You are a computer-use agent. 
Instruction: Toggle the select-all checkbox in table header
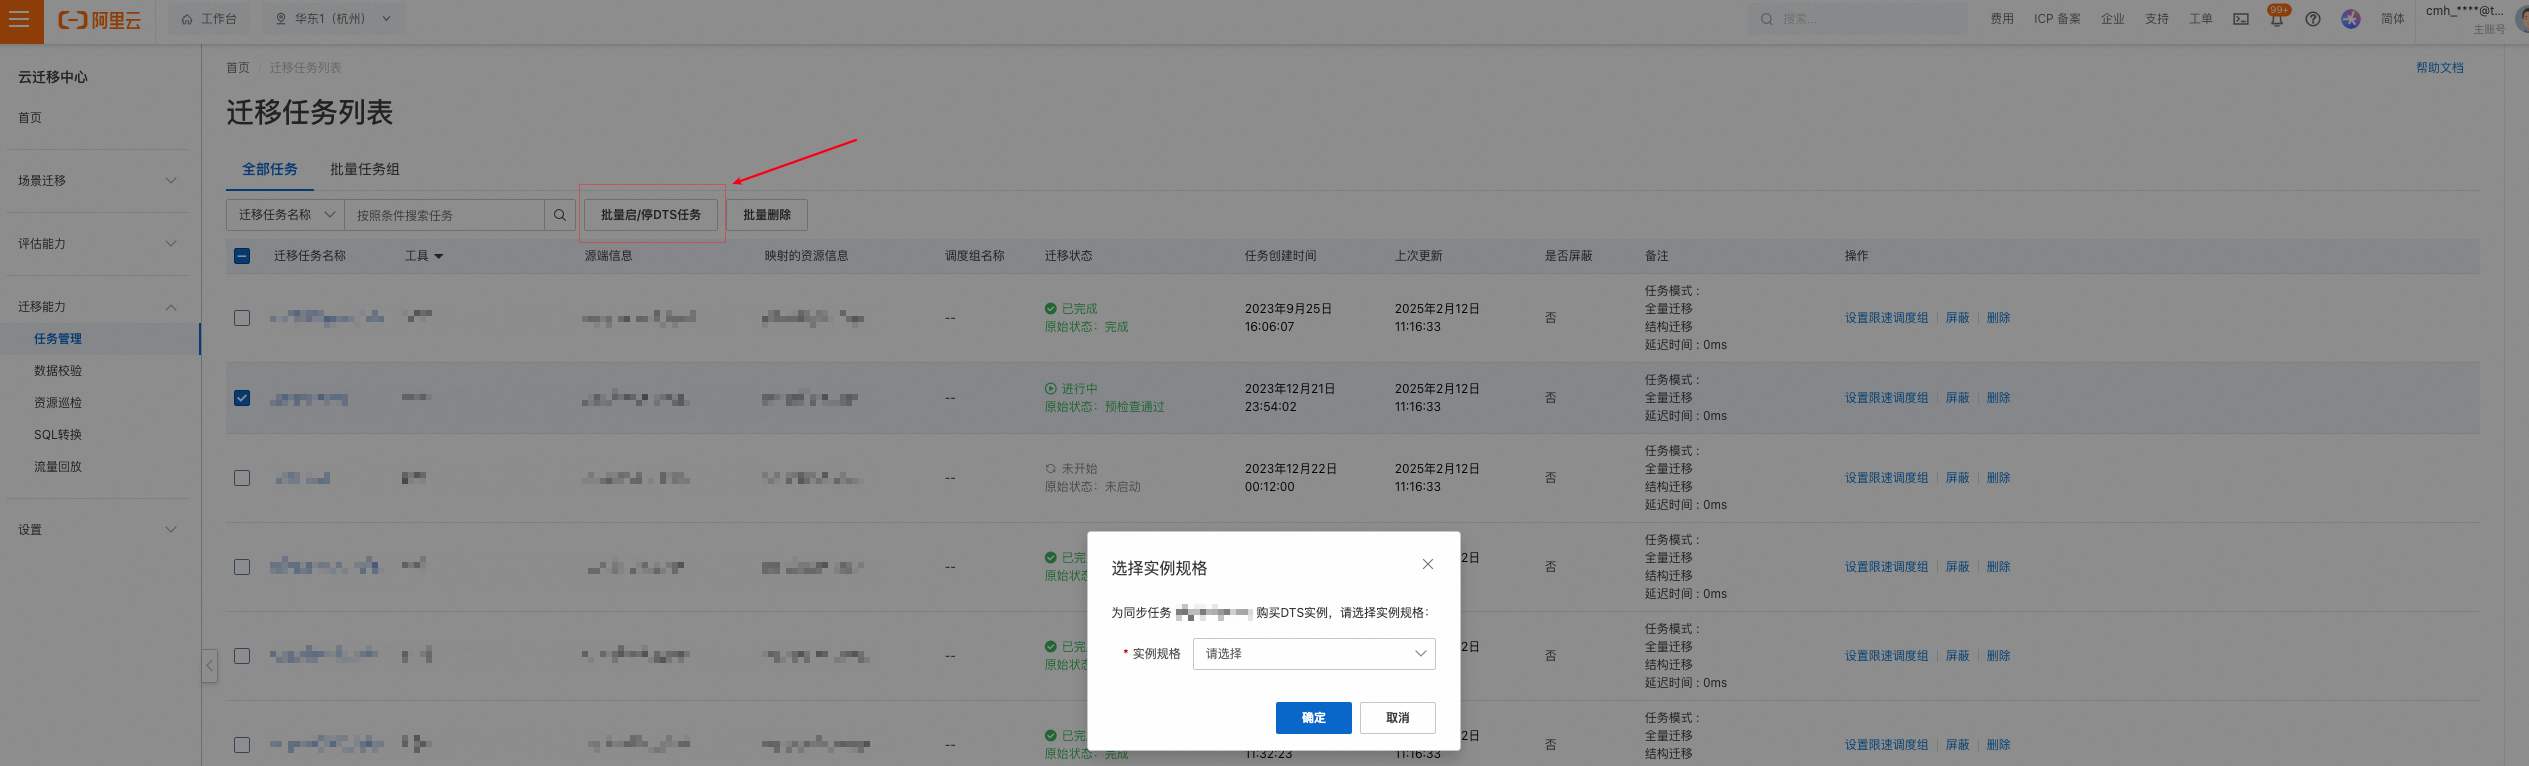(242, 256)
